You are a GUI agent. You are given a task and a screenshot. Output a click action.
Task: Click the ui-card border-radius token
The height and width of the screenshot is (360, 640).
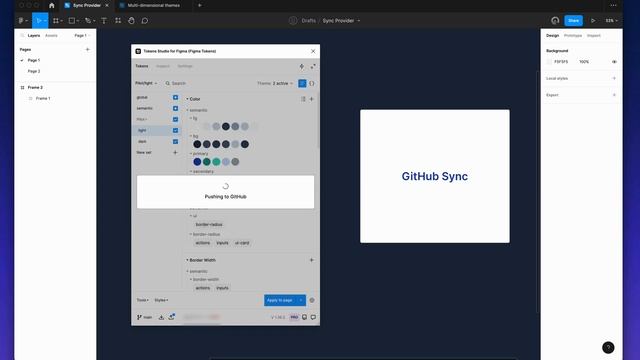(x=242, y=243)
